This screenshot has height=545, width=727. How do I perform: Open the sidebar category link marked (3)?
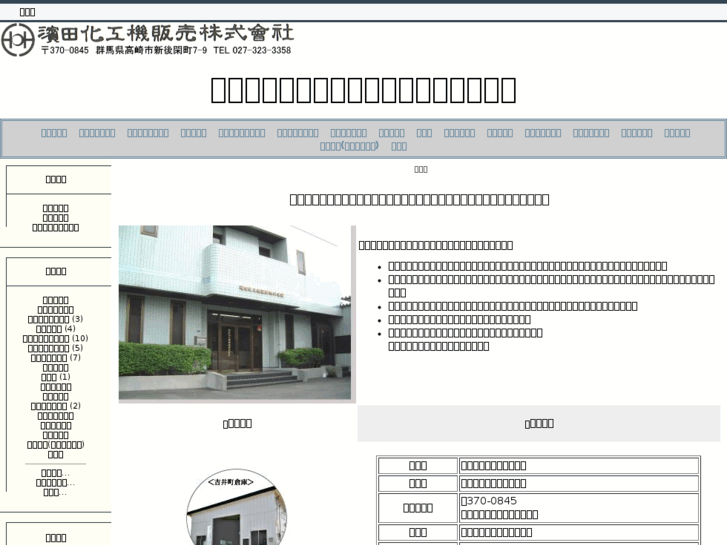(49, 319)
